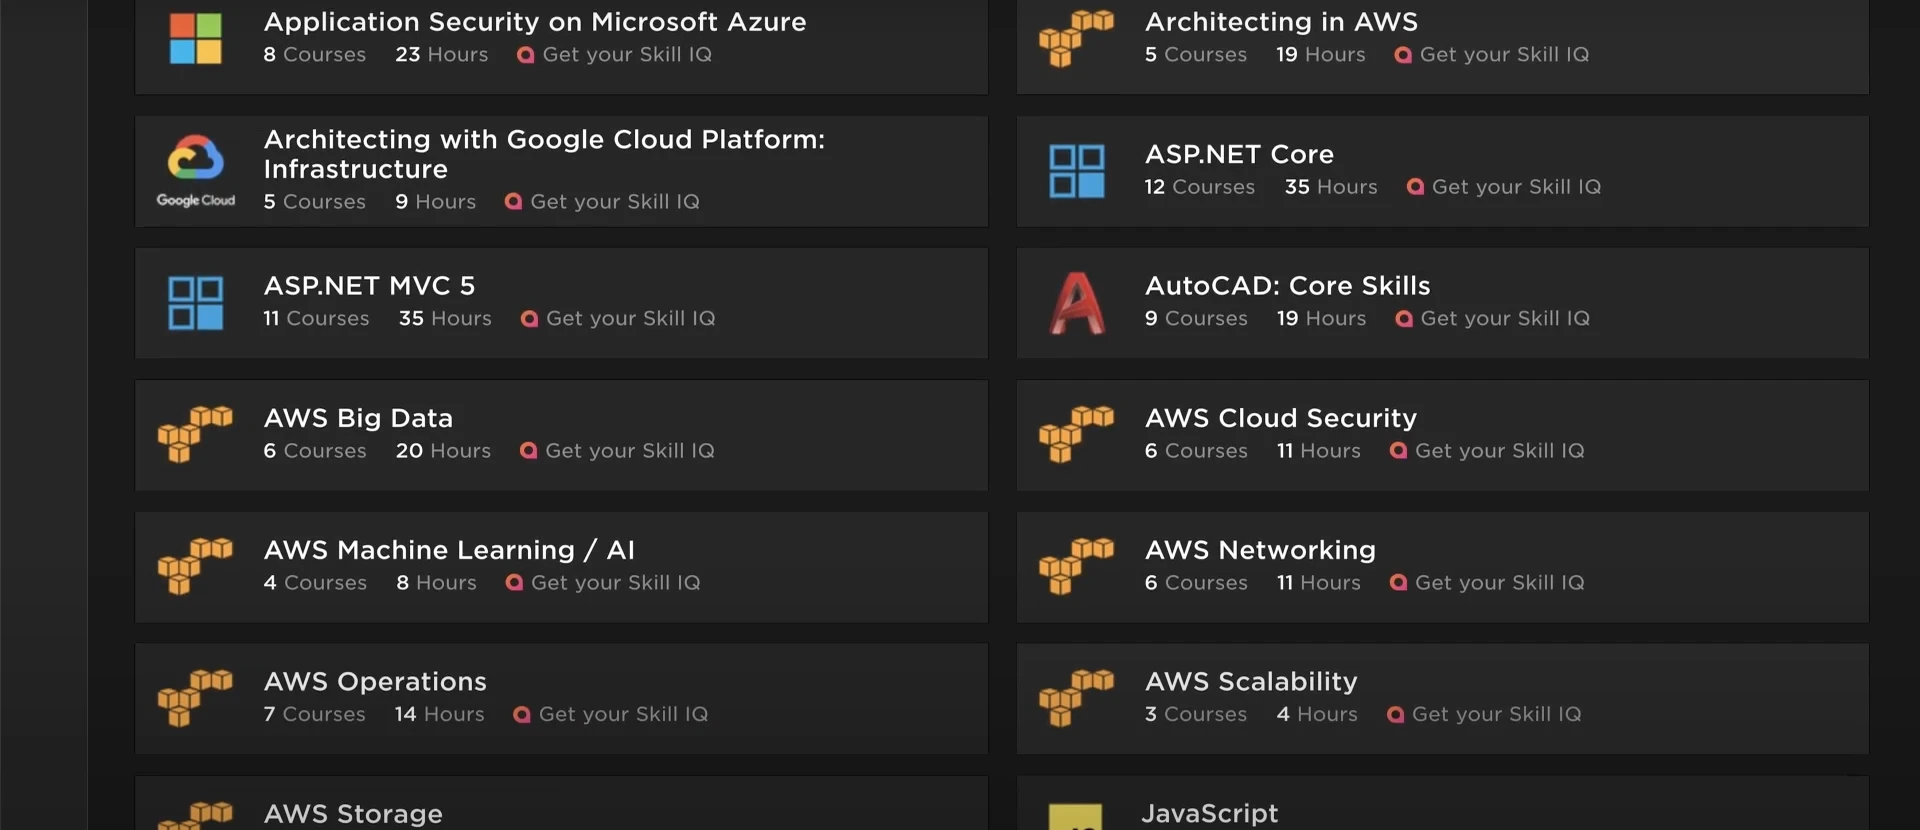The image size is (1920, 830).
Task: Click '4 Courses' under AWS Machine Learning / AI
Action: [x=315, y=583]
